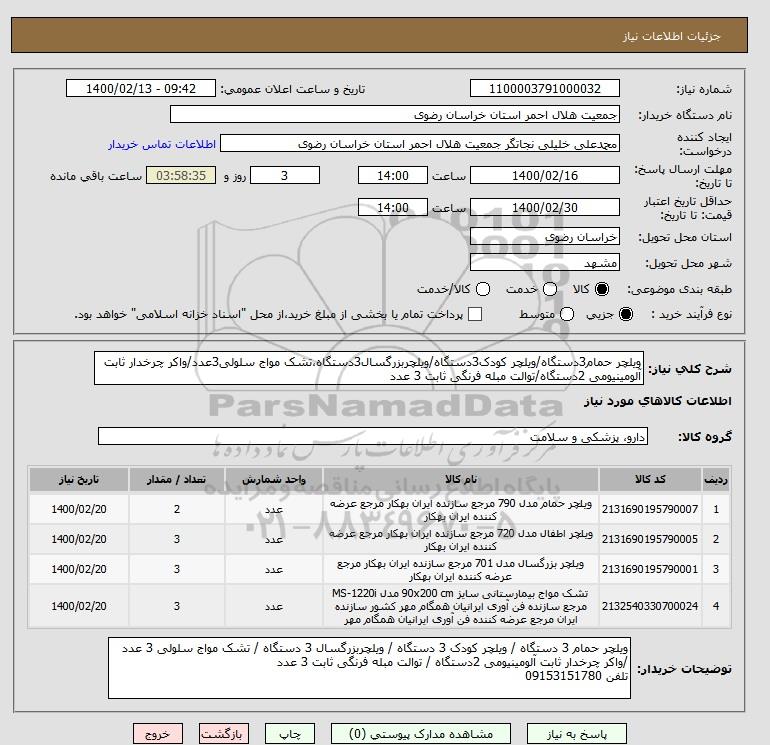
Task: Click ویلچر حمام مدل 790 item name
Action: 461,510
